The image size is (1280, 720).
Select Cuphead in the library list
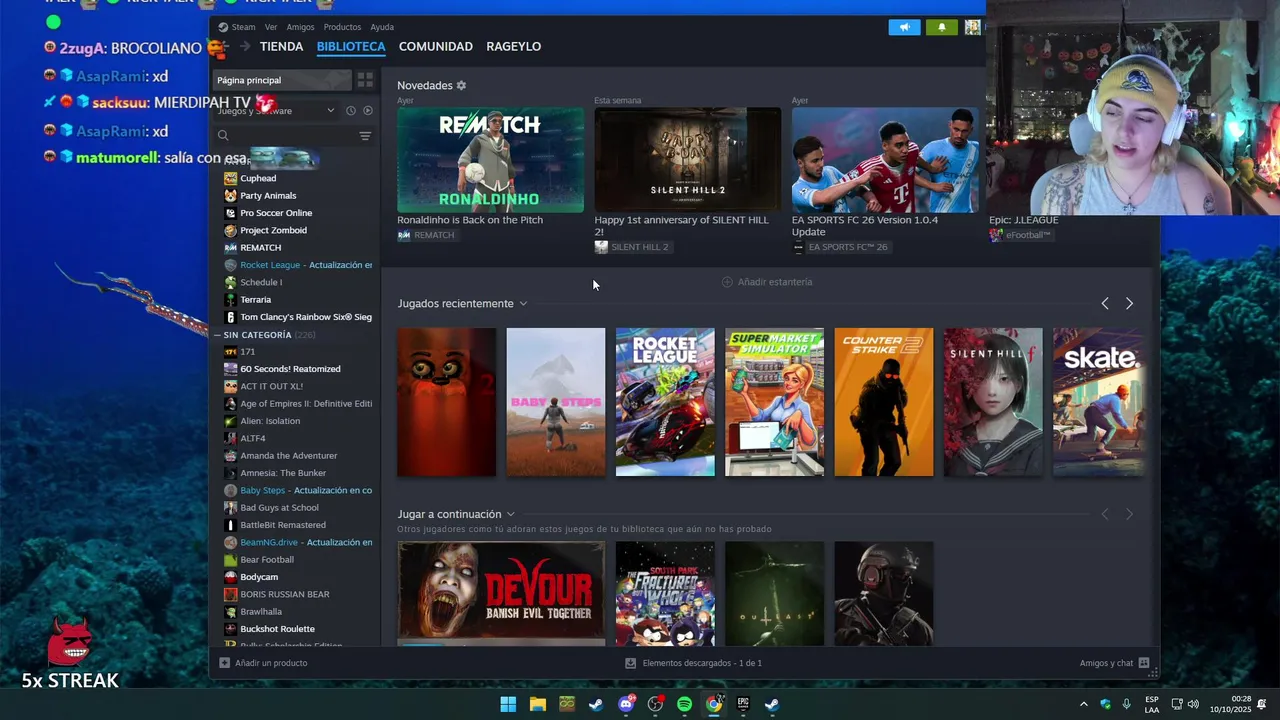[x=258, y=178]
